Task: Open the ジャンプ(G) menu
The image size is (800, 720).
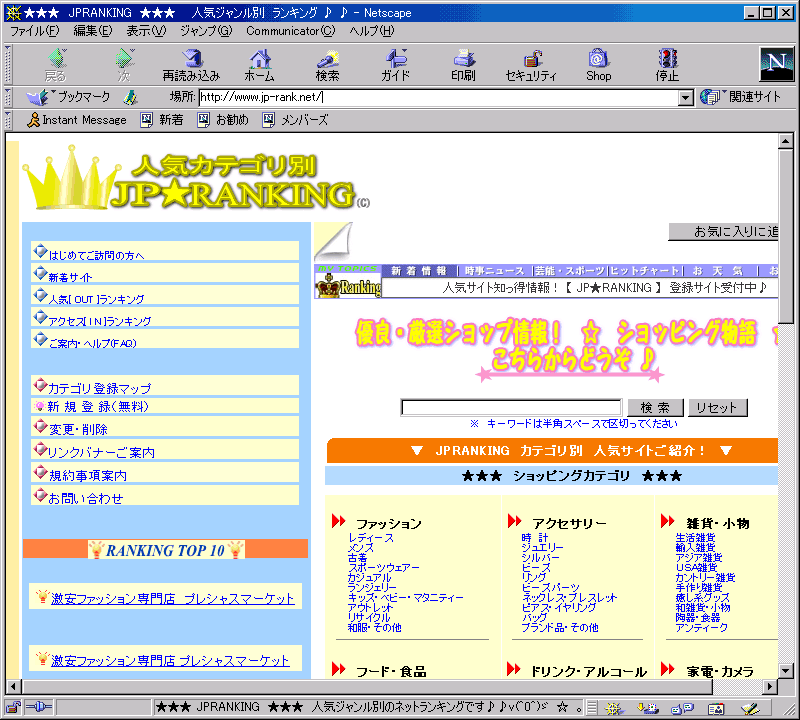Action: tap(206, 31)
